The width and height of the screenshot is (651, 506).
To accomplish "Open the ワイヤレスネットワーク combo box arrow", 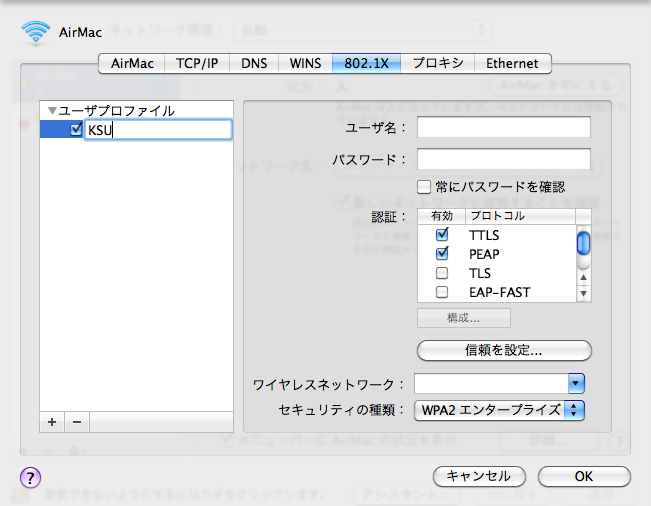I will tap(576, 383).
